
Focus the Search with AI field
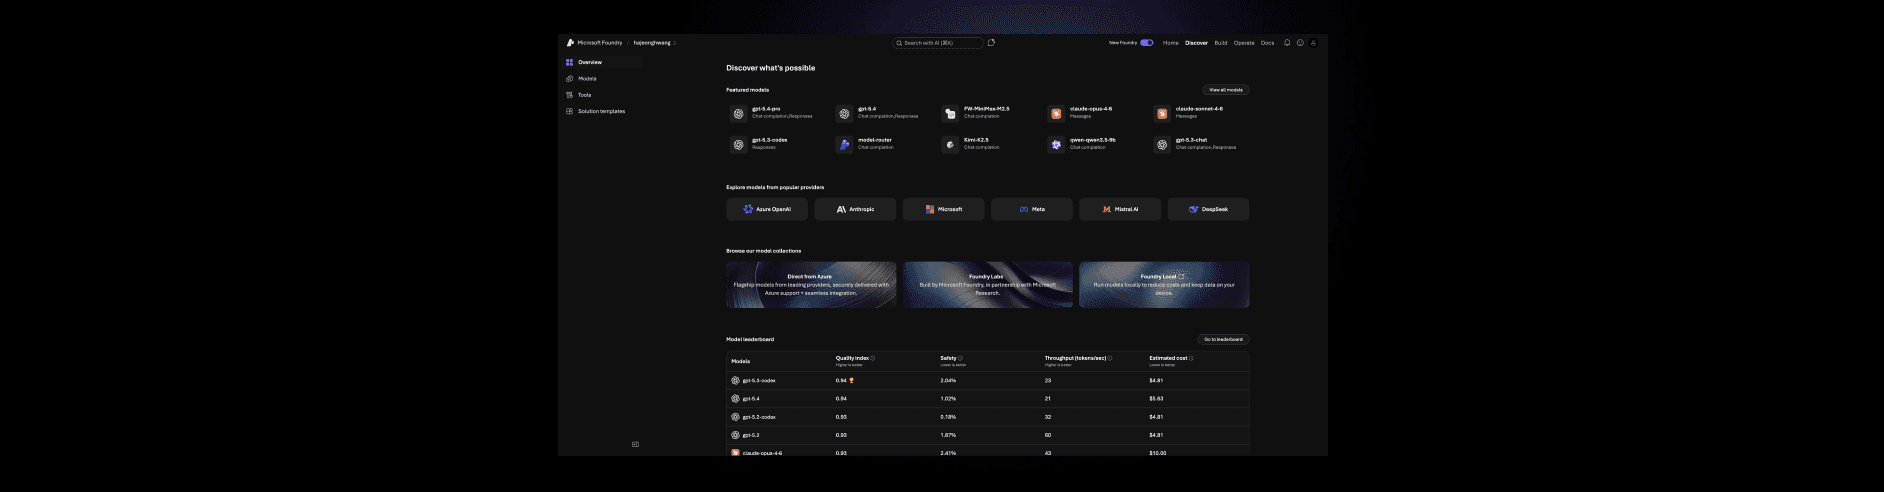click(x=938, y=43)
